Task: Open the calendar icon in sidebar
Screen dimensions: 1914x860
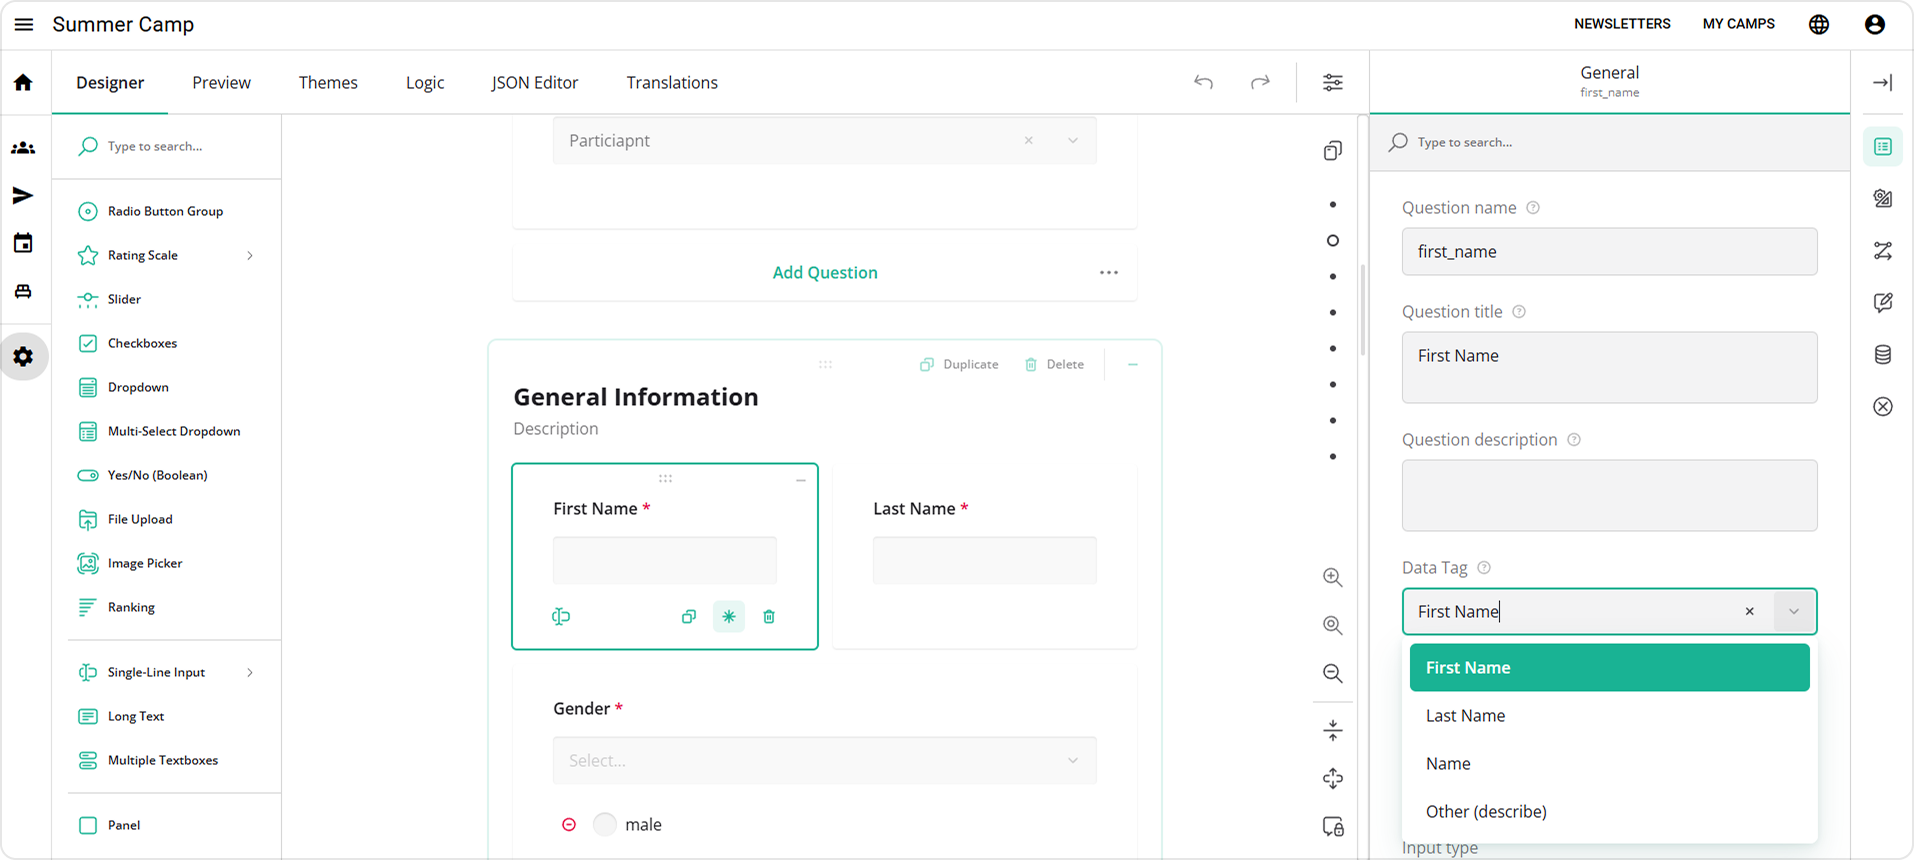Action: click(x=23, y=243)
